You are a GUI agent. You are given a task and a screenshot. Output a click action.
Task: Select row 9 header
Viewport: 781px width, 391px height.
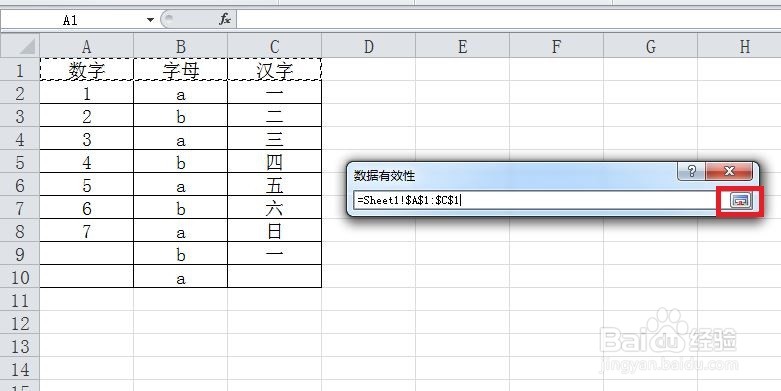[x=20, y=253]
